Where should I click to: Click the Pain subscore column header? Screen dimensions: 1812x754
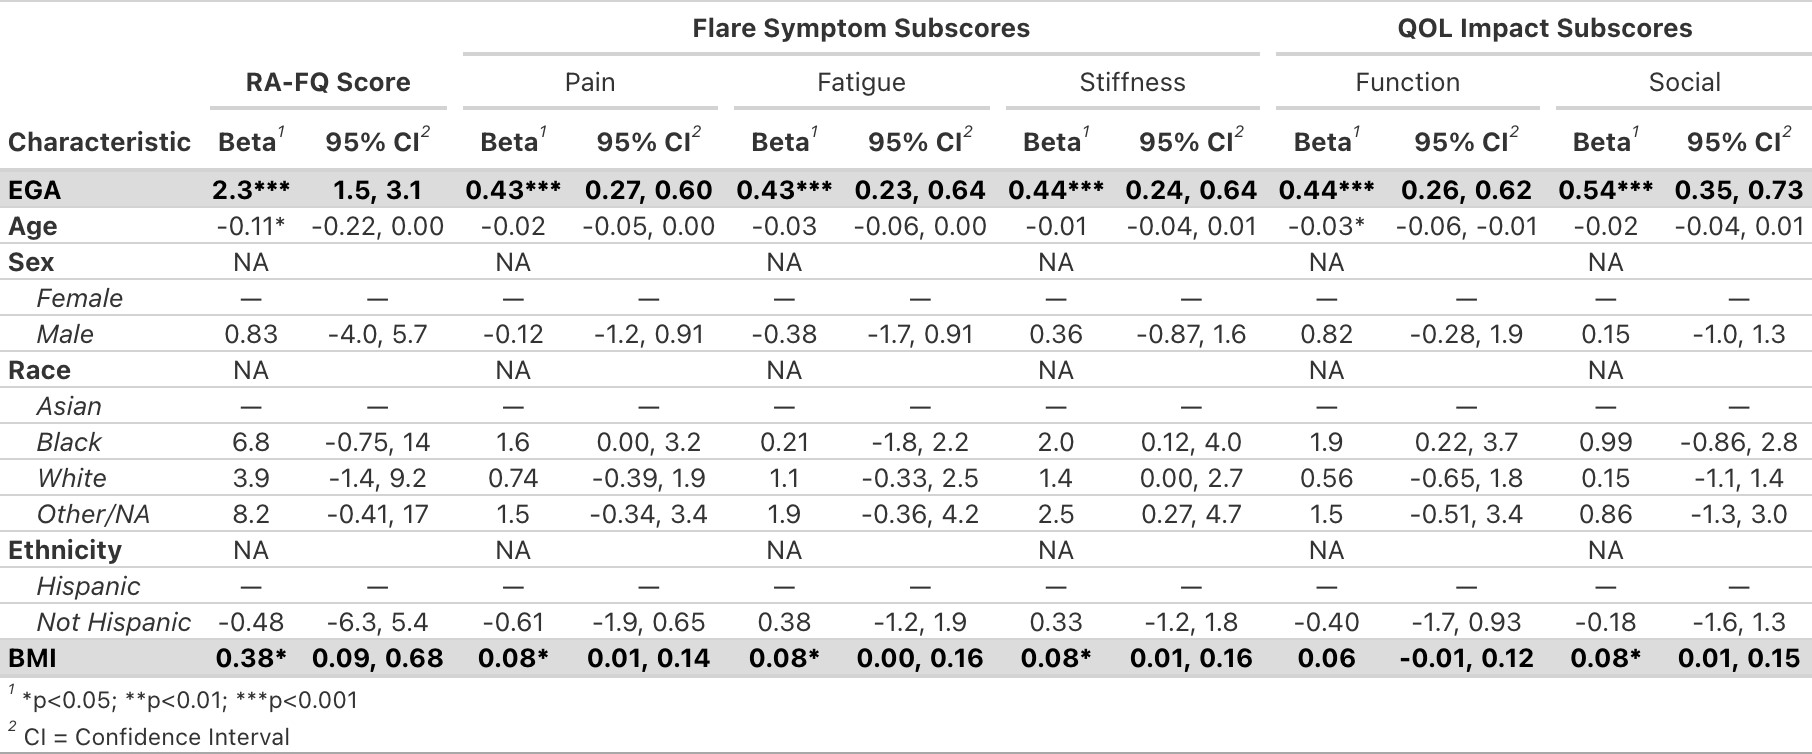coord(590,82)
